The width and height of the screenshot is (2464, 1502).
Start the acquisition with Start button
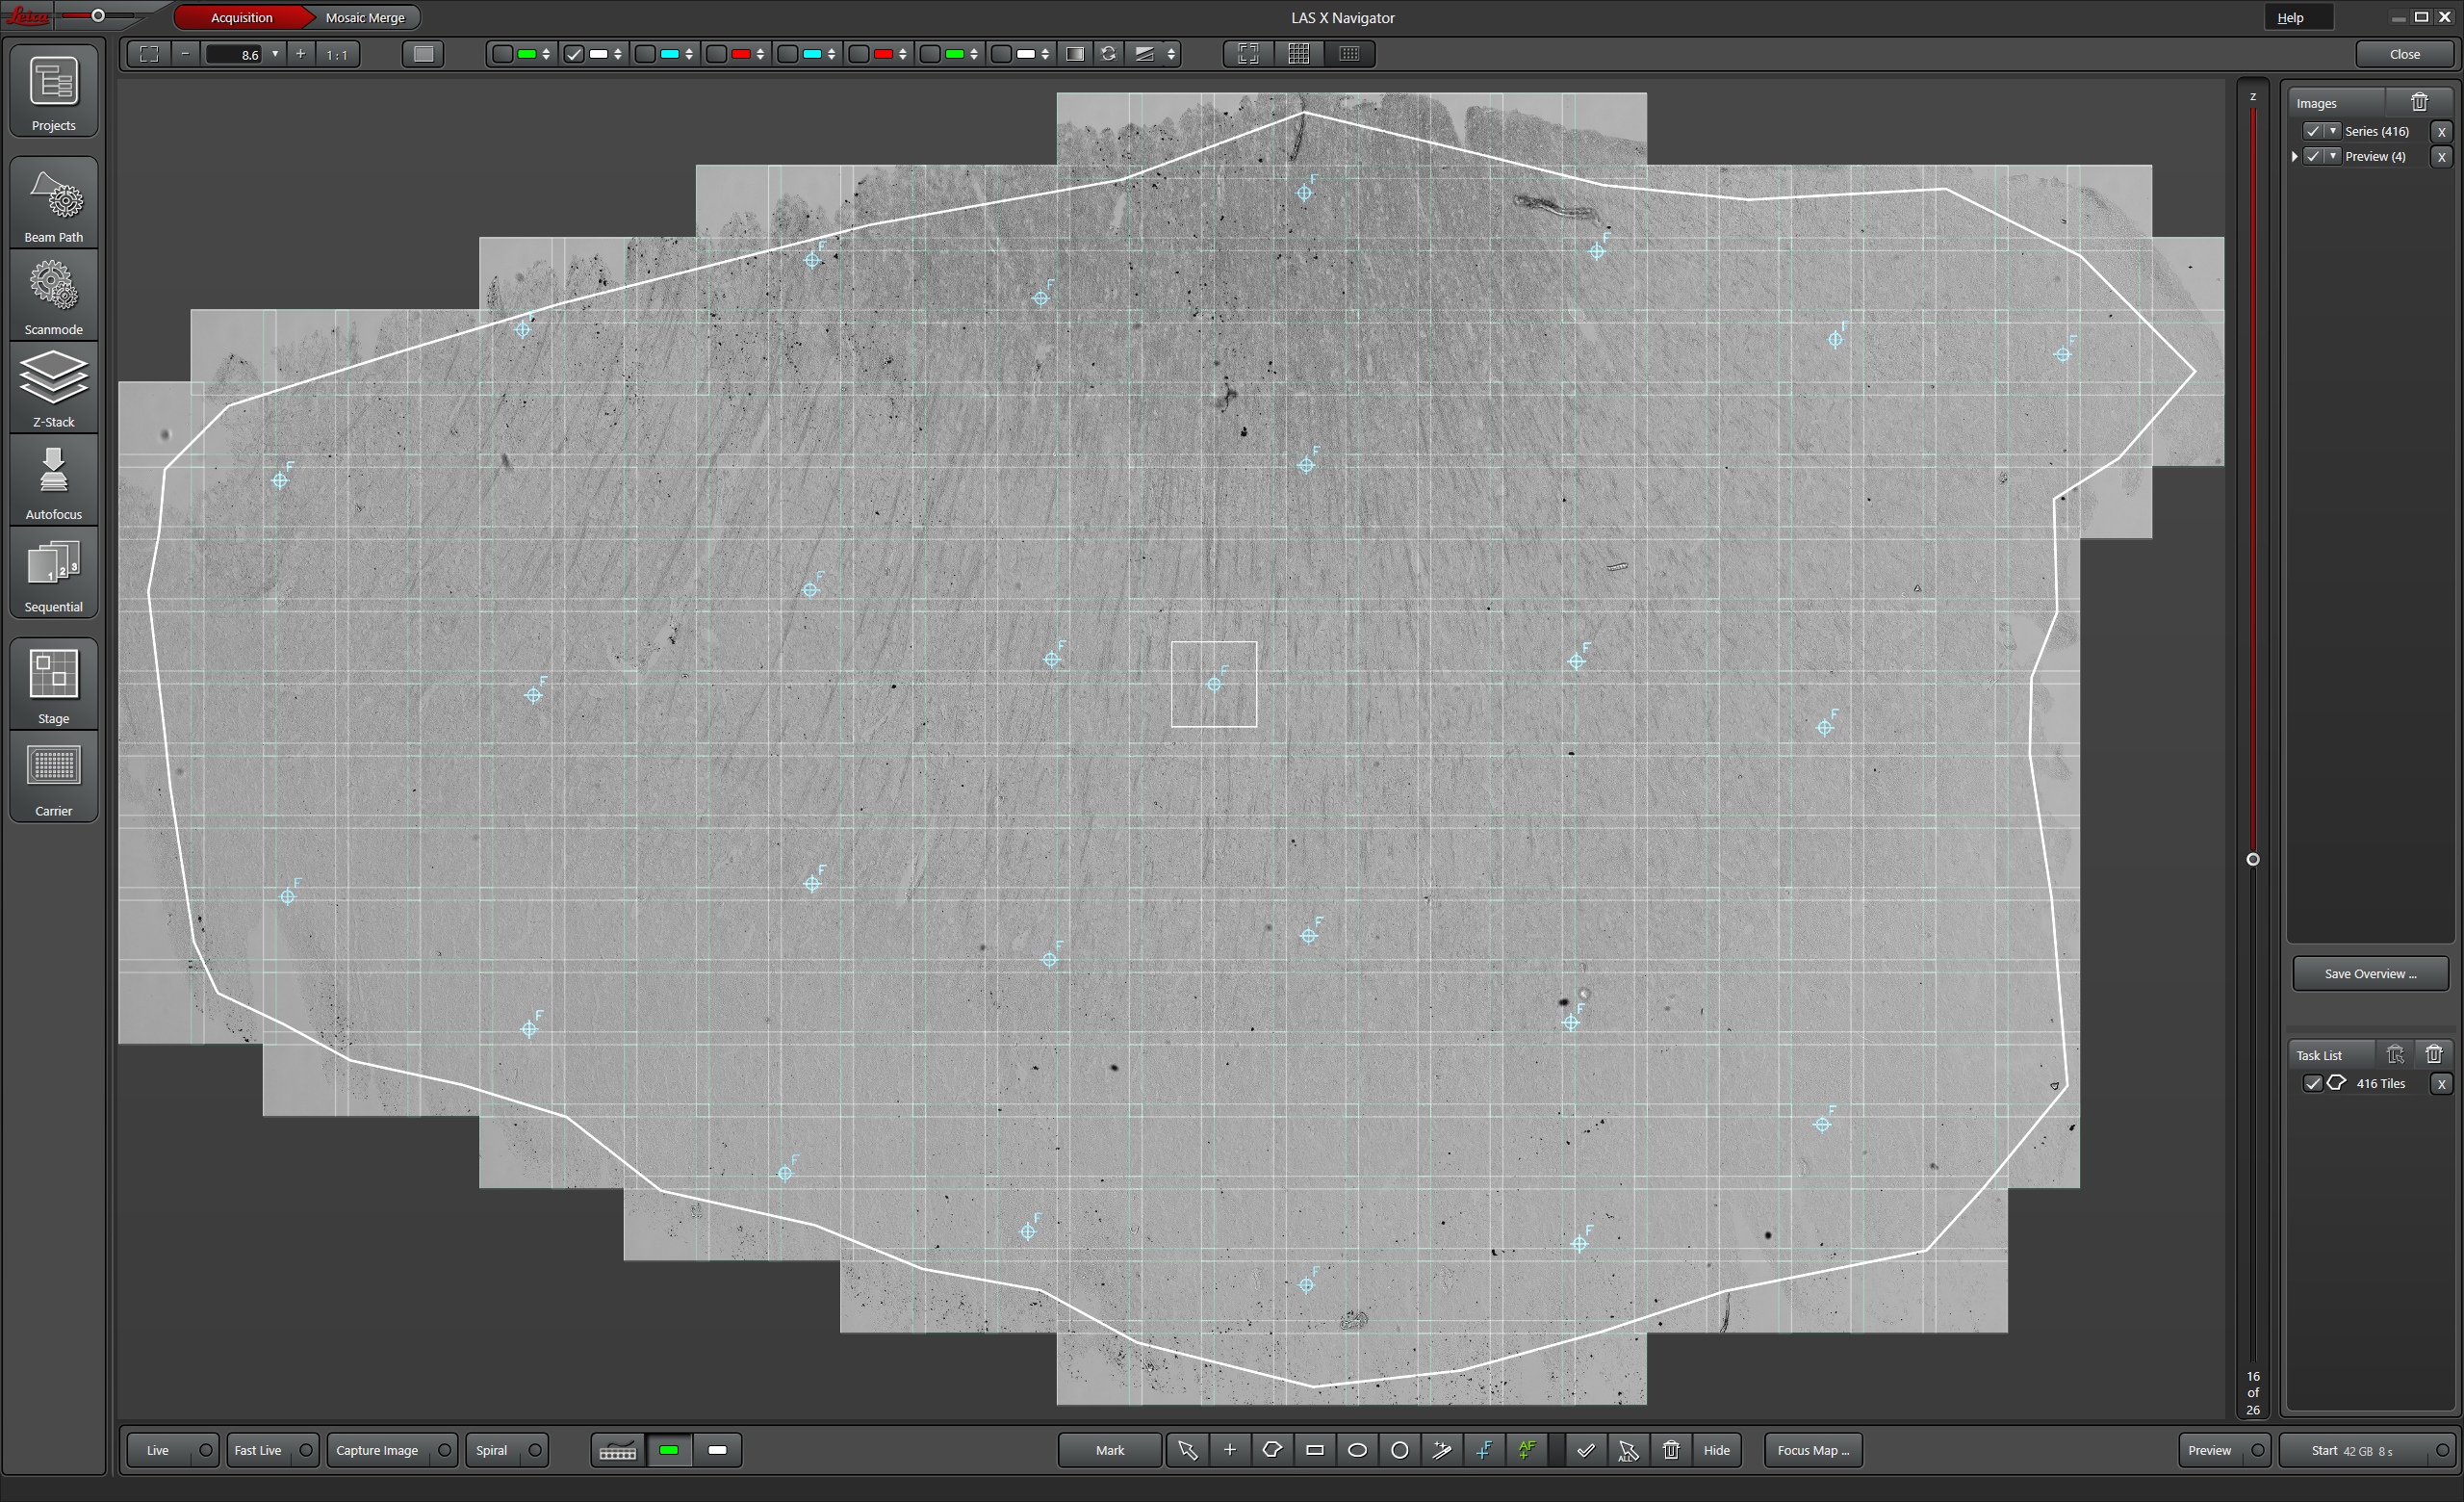[2367, 1450]
